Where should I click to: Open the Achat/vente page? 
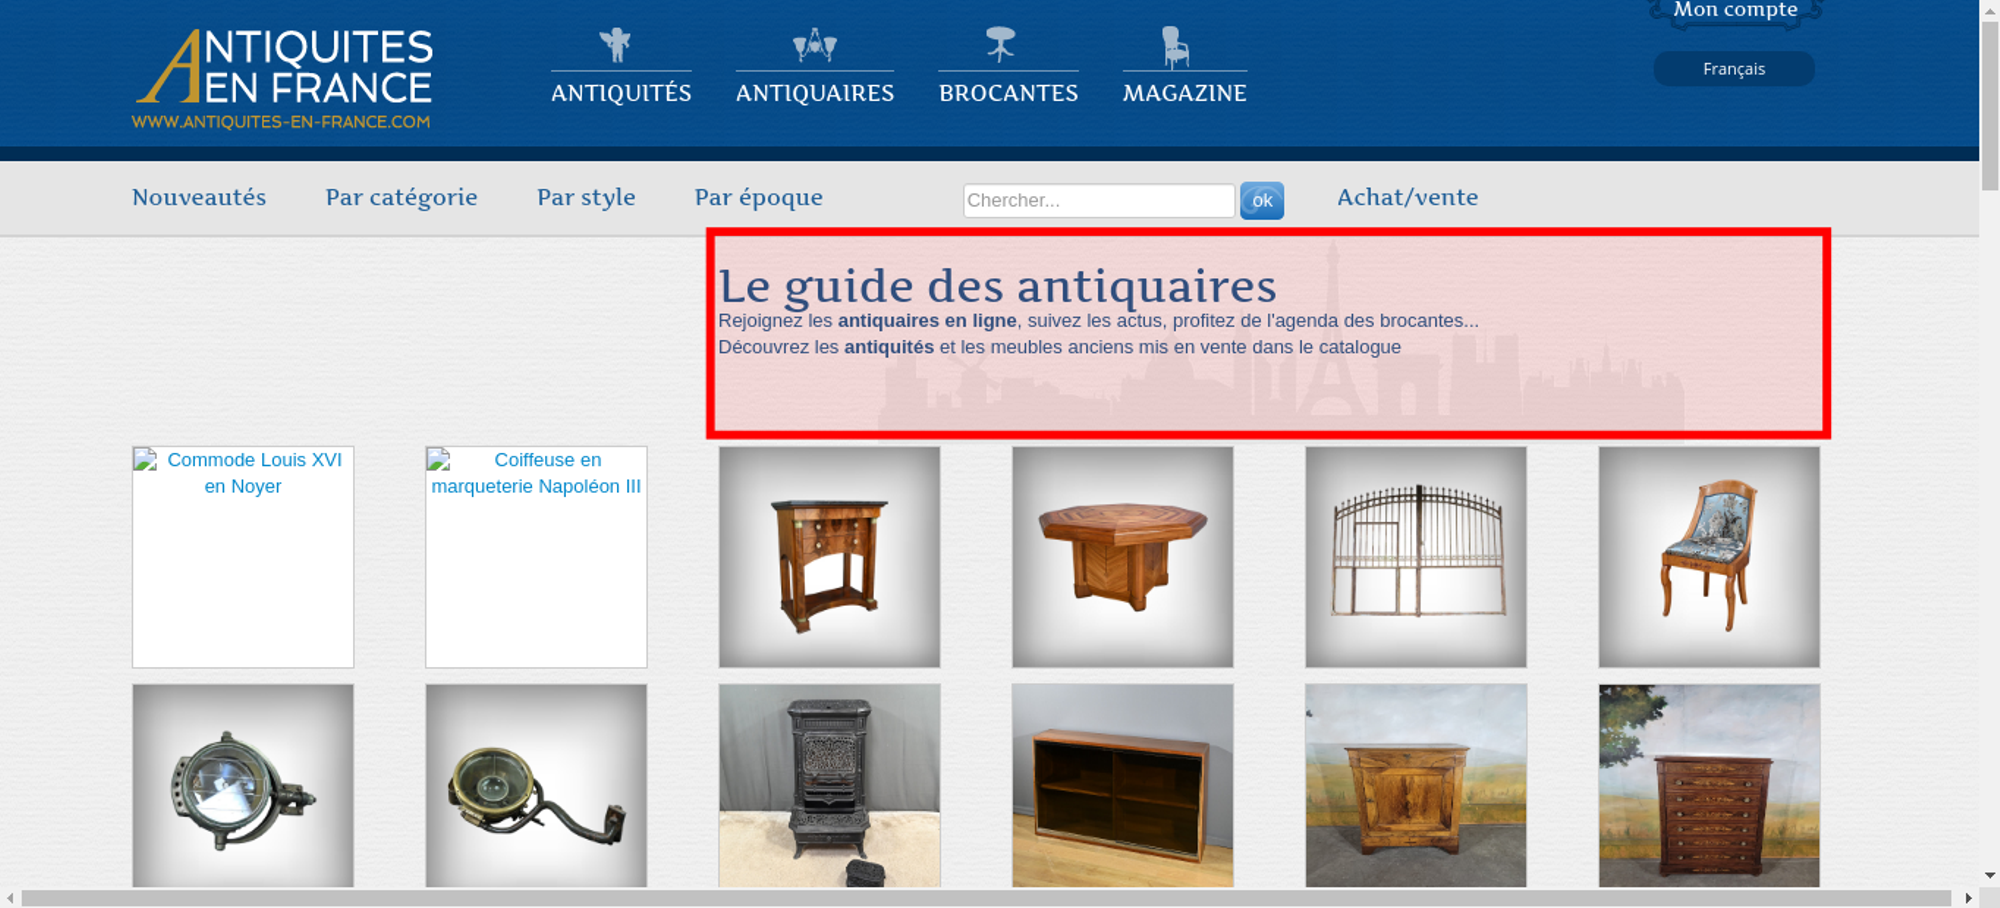(x=1407, y=197)
